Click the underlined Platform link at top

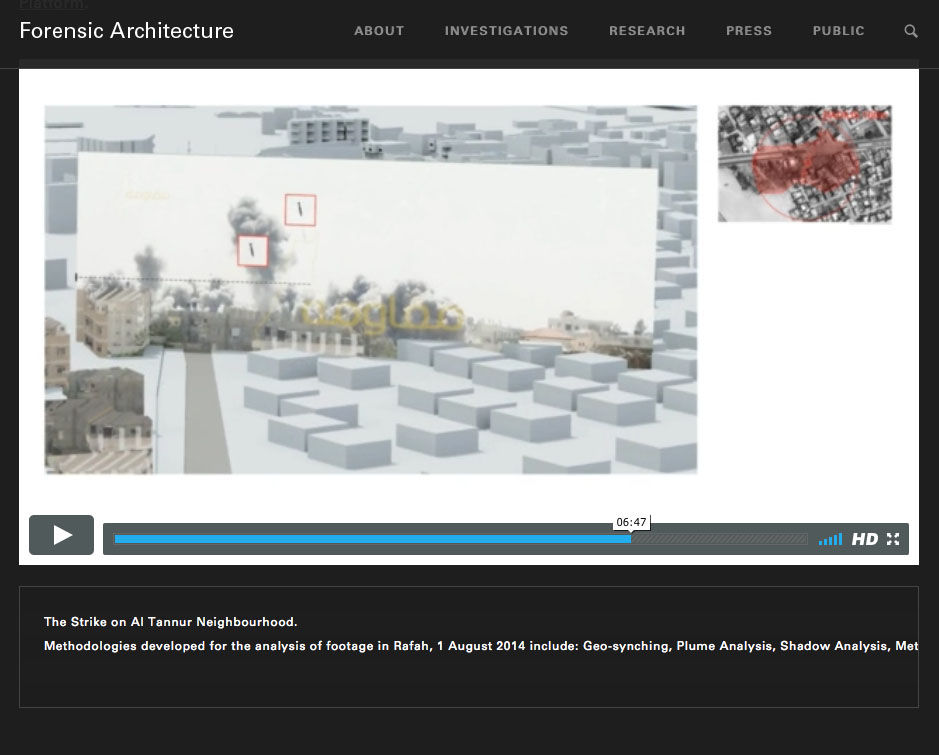click(x=53, y=4)
